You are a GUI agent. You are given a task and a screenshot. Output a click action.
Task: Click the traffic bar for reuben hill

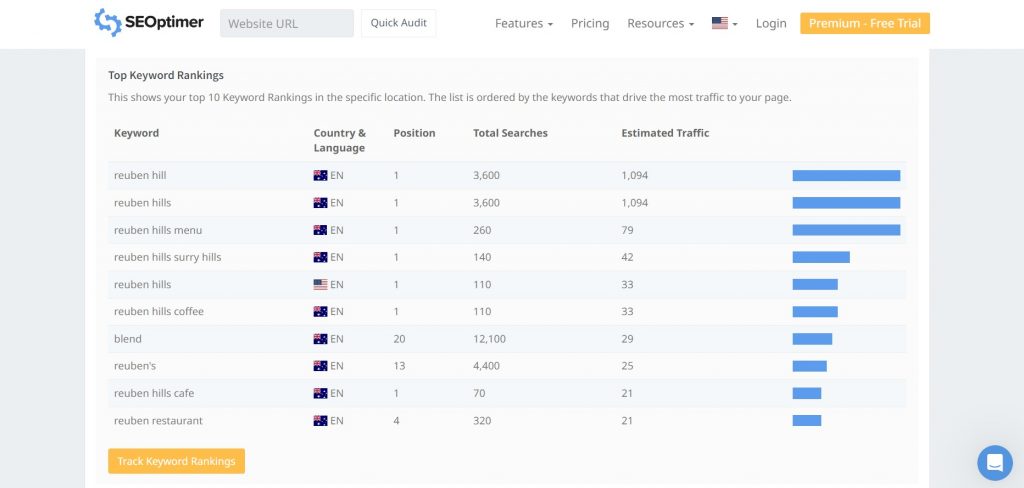(x=846, y=175)
